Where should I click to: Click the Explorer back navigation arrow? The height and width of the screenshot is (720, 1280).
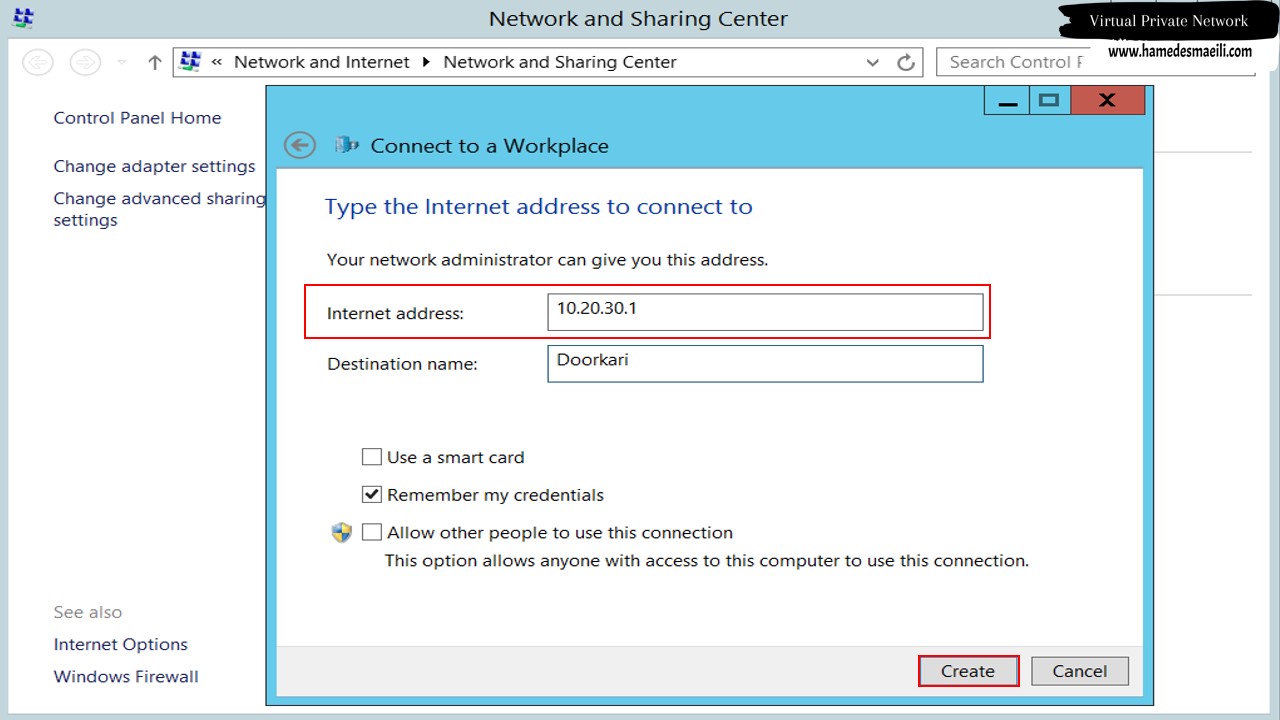(x=38, y=62)
